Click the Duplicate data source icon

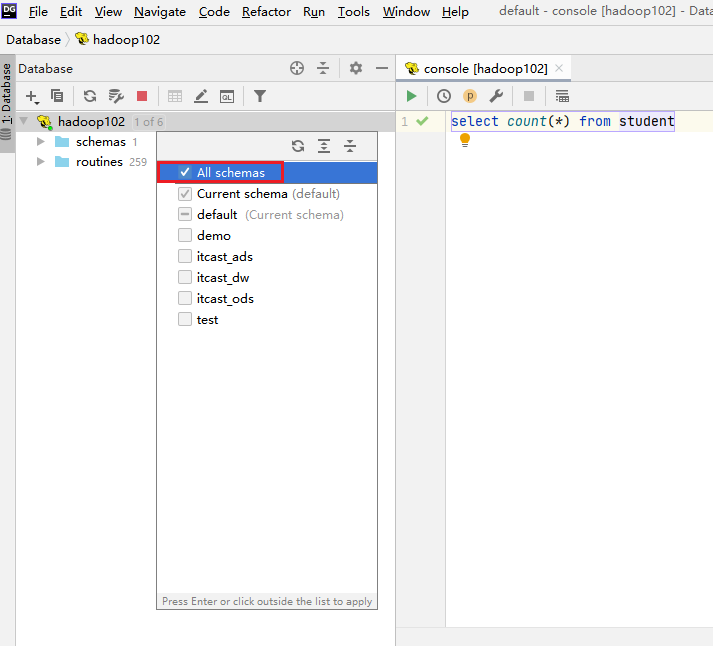pos(57,96)
